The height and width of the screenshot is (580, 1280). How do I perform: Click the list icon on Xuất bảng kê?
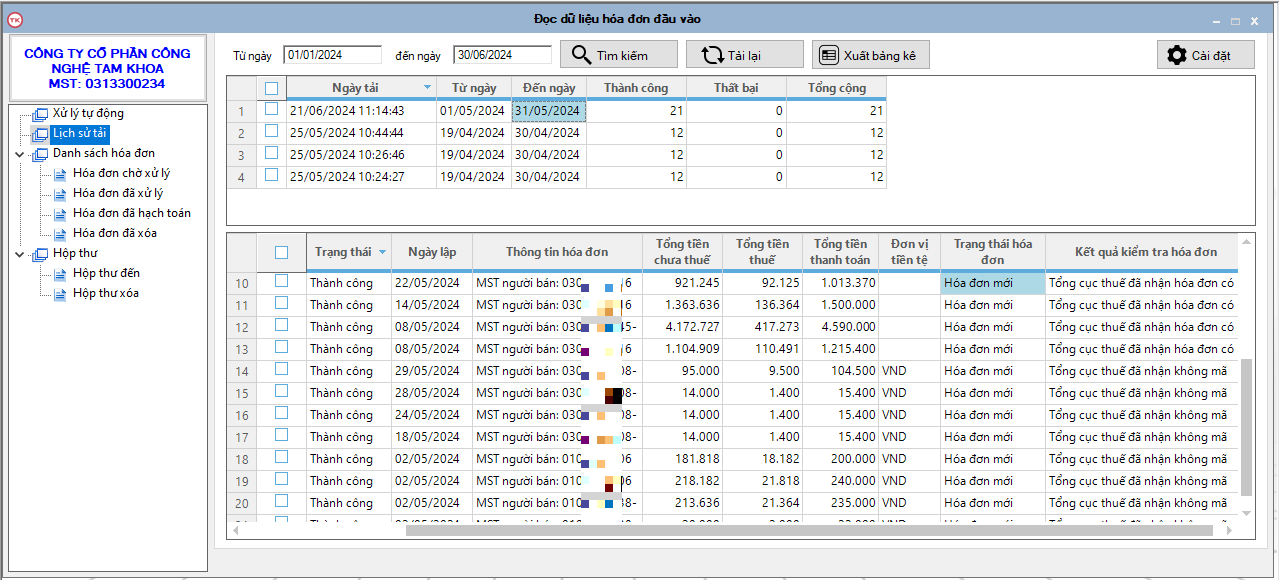(x=828, y=55)
